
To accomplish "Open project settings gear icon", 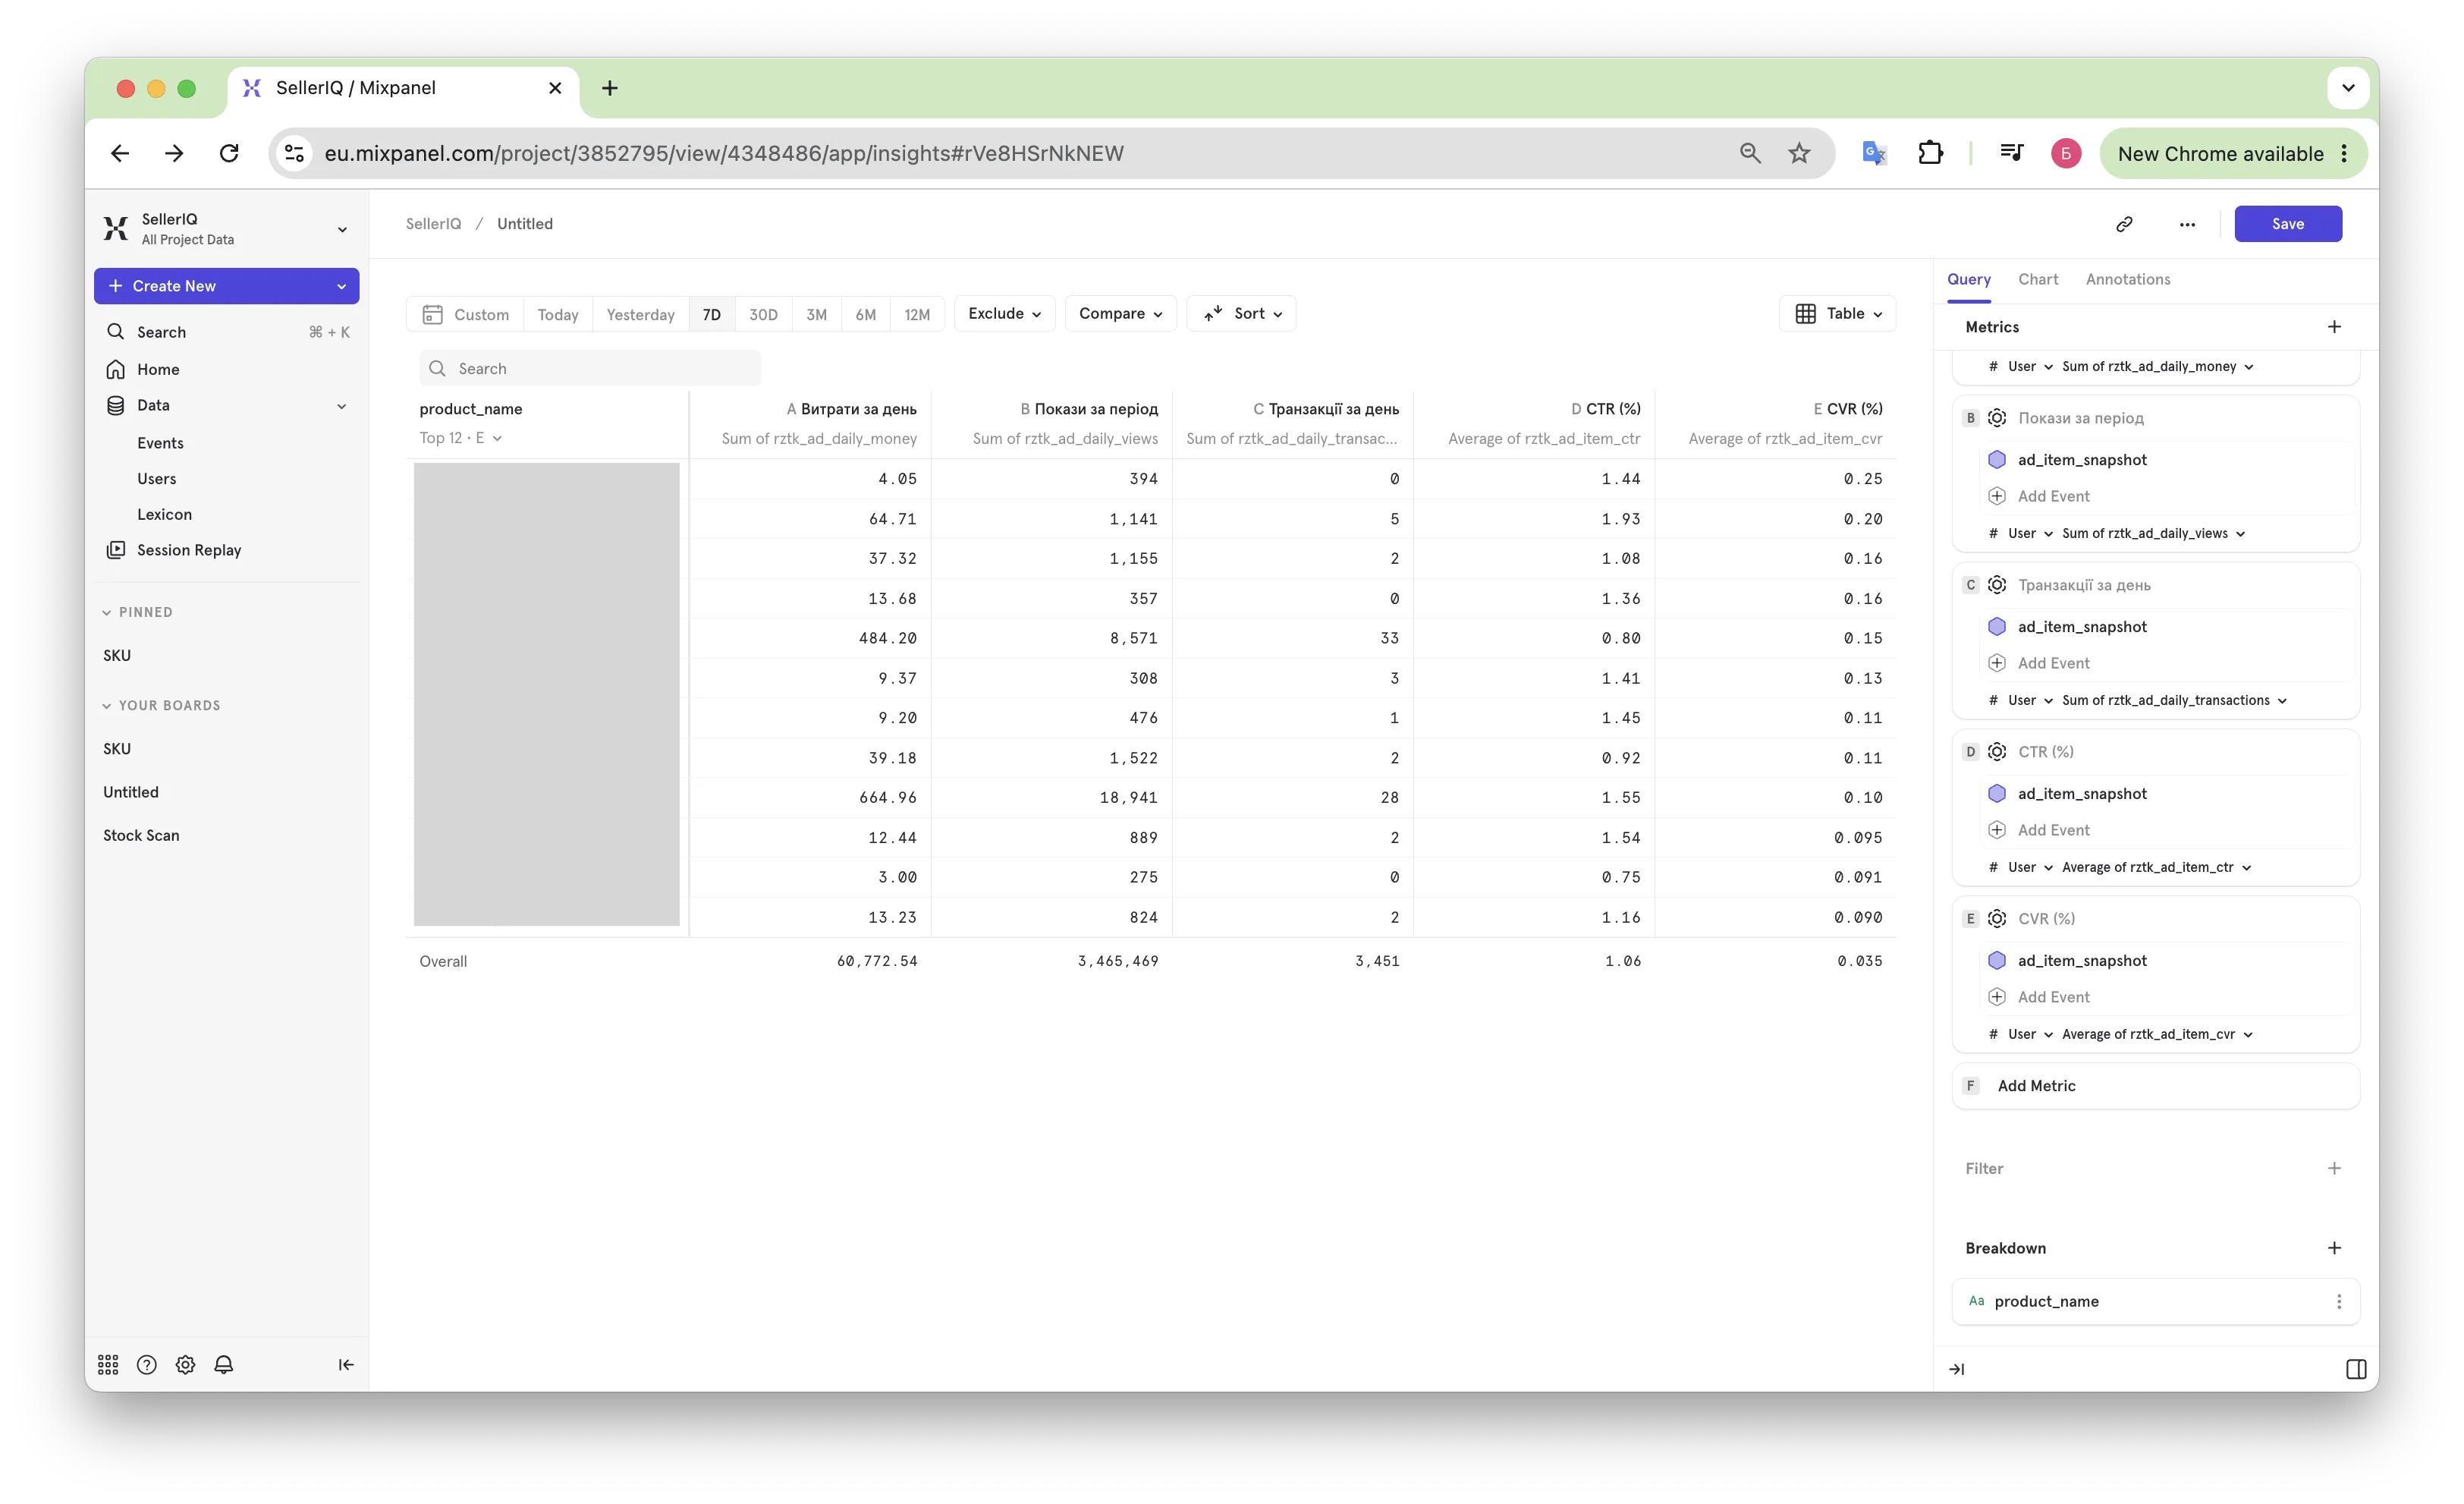I will (185, 1364).
